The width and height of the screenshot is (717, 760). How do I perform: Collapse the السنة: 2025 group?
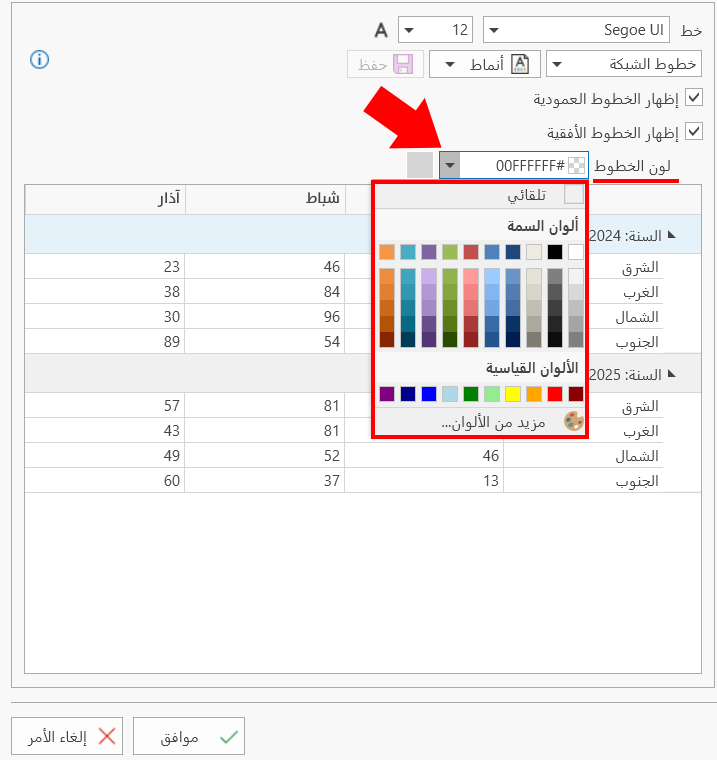click(x=672, y=374)
